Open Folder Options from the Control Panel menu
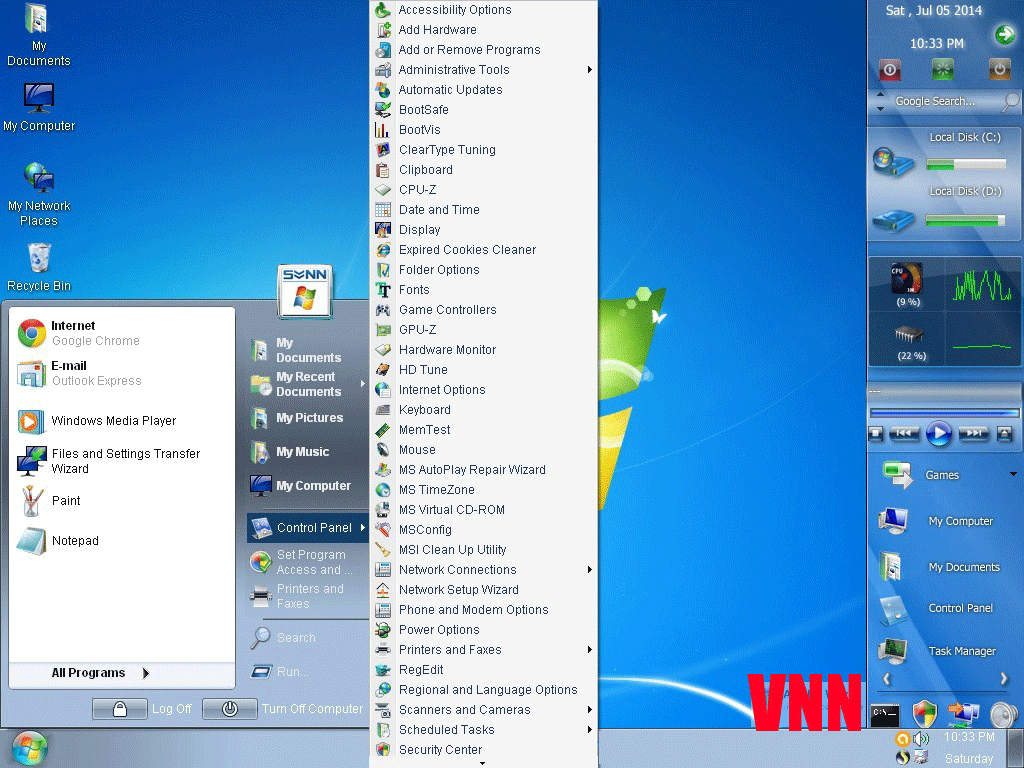Screen dimensions: 1024x768 (x=440, y=269)
